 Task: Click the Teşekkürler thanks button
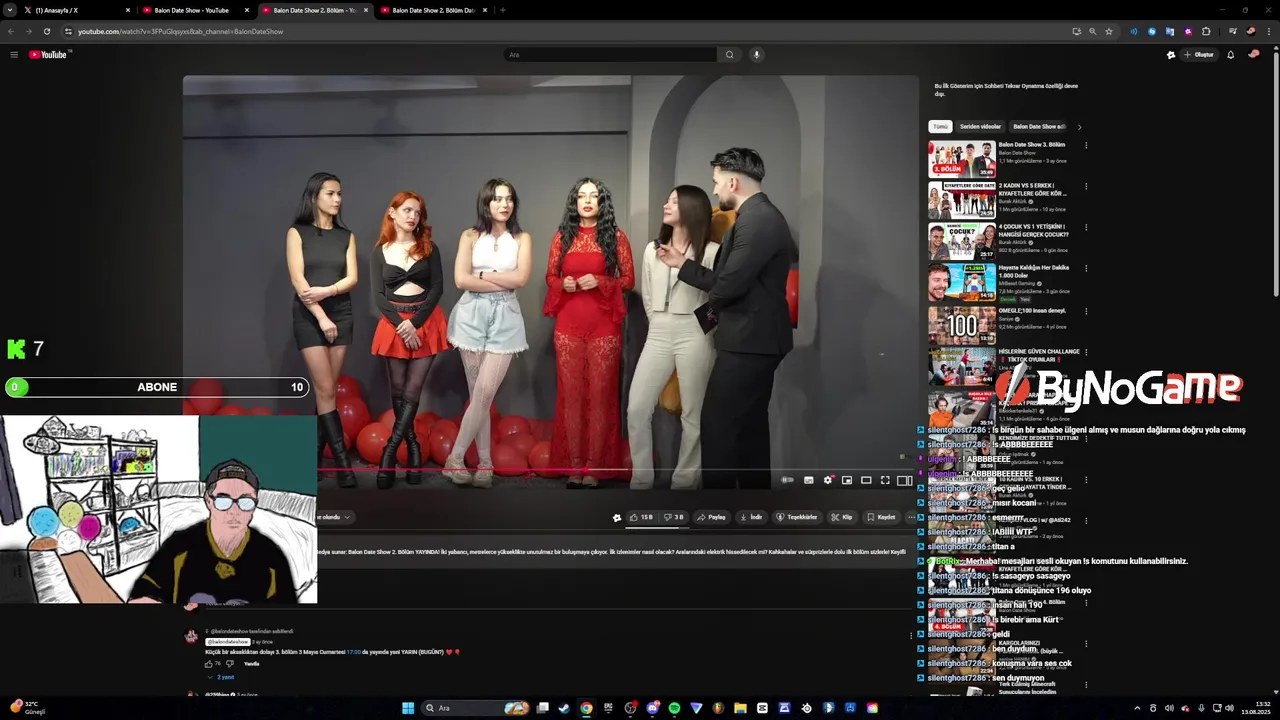797,517
